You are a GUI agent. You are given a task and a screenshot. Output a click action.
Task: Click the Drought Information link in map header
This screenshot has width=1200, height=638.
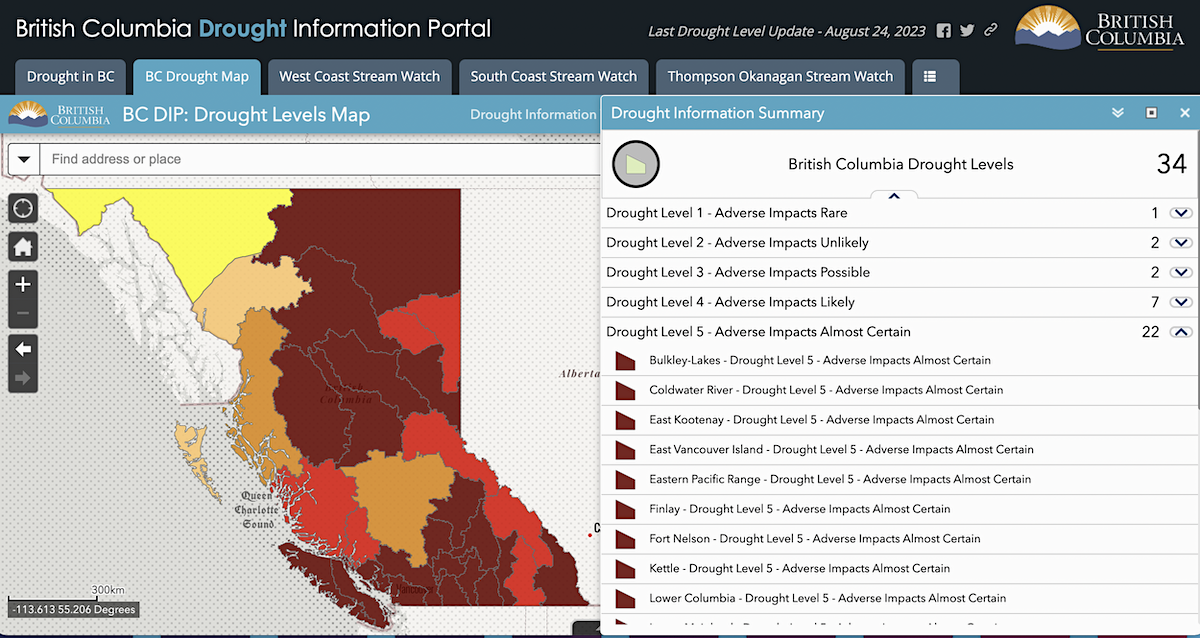click(x=533, y=114)
